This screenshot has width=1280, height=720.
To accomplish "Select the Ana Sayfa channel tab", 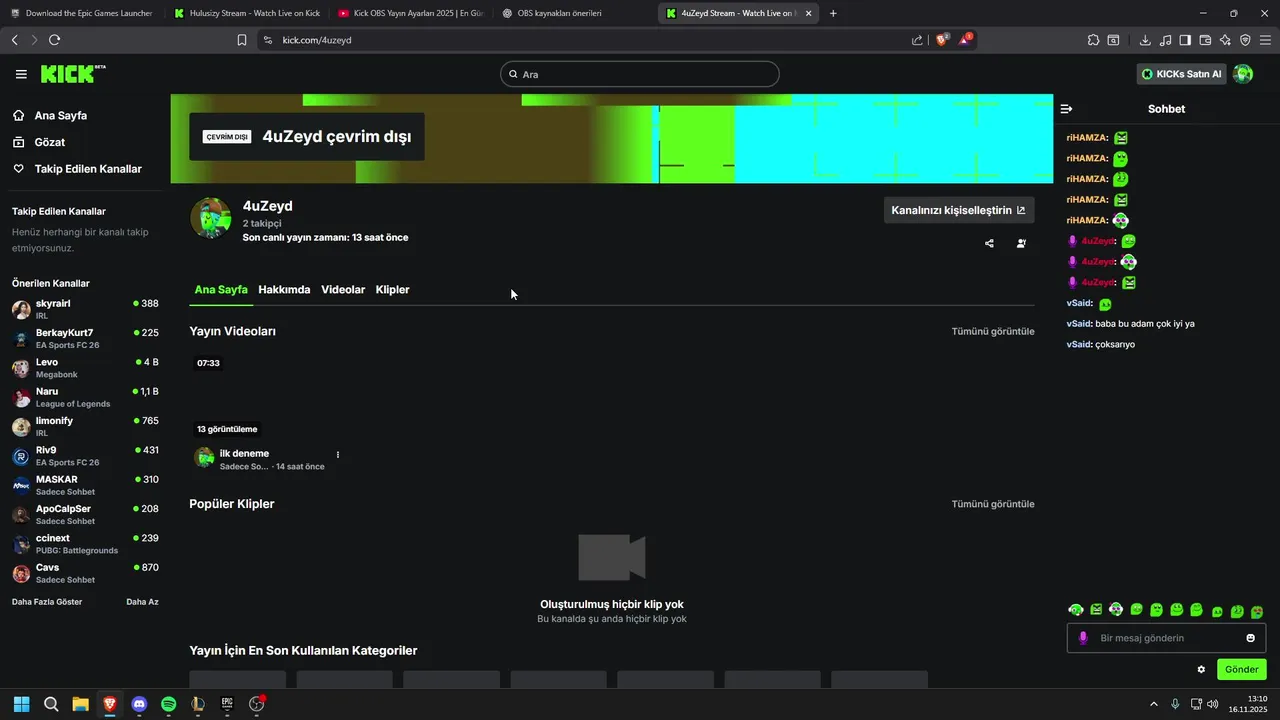I will [221, 290].
